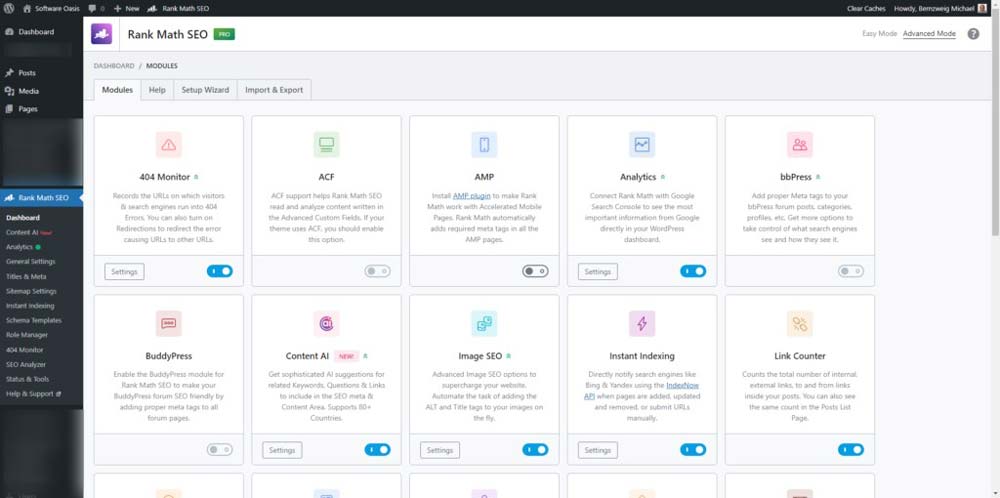Open Help & Support in sidebar
The width and height of the screenshot is (1000, 498).
click(33, 394)
